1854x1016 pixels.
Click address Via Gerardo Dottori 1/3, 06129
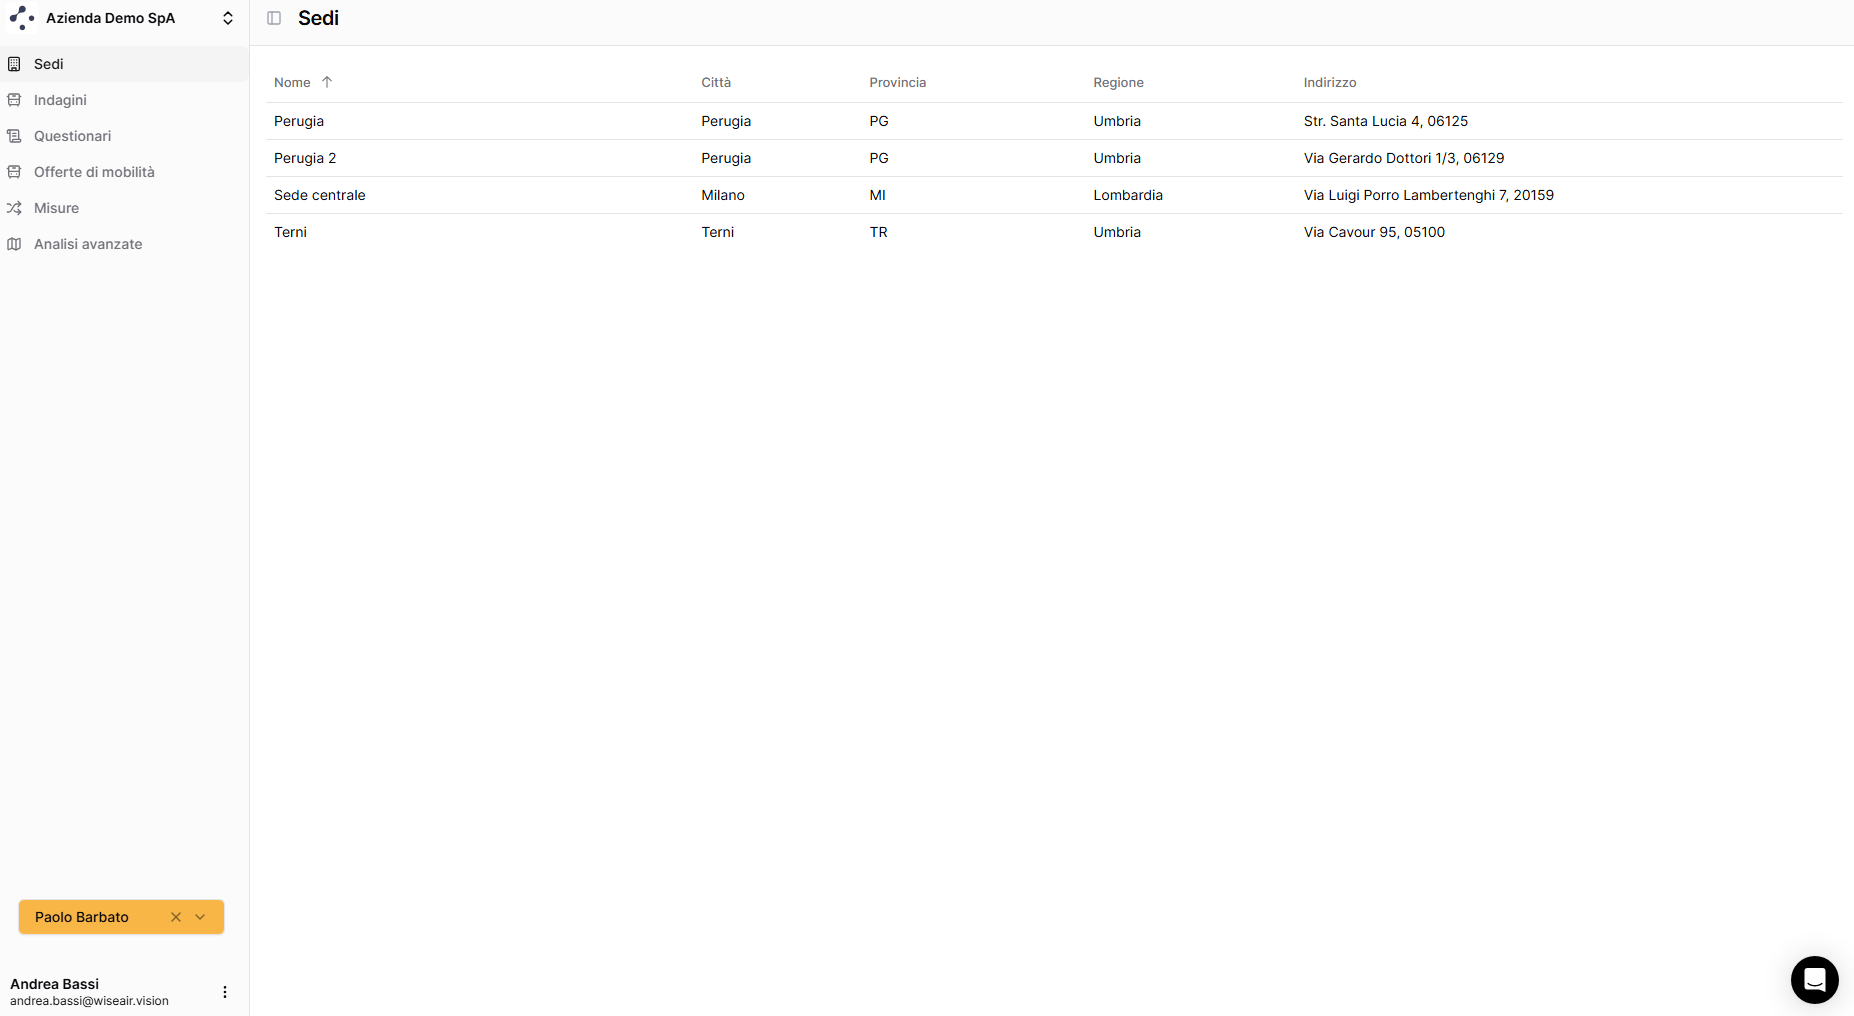click(x=1403, y=158)
